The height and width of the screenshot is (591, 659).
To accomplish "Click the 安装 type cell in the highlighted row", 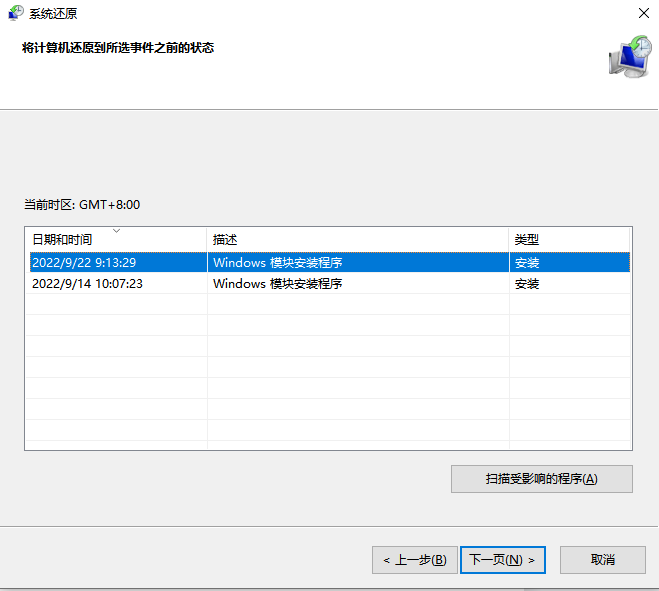I will pos(527,262).
